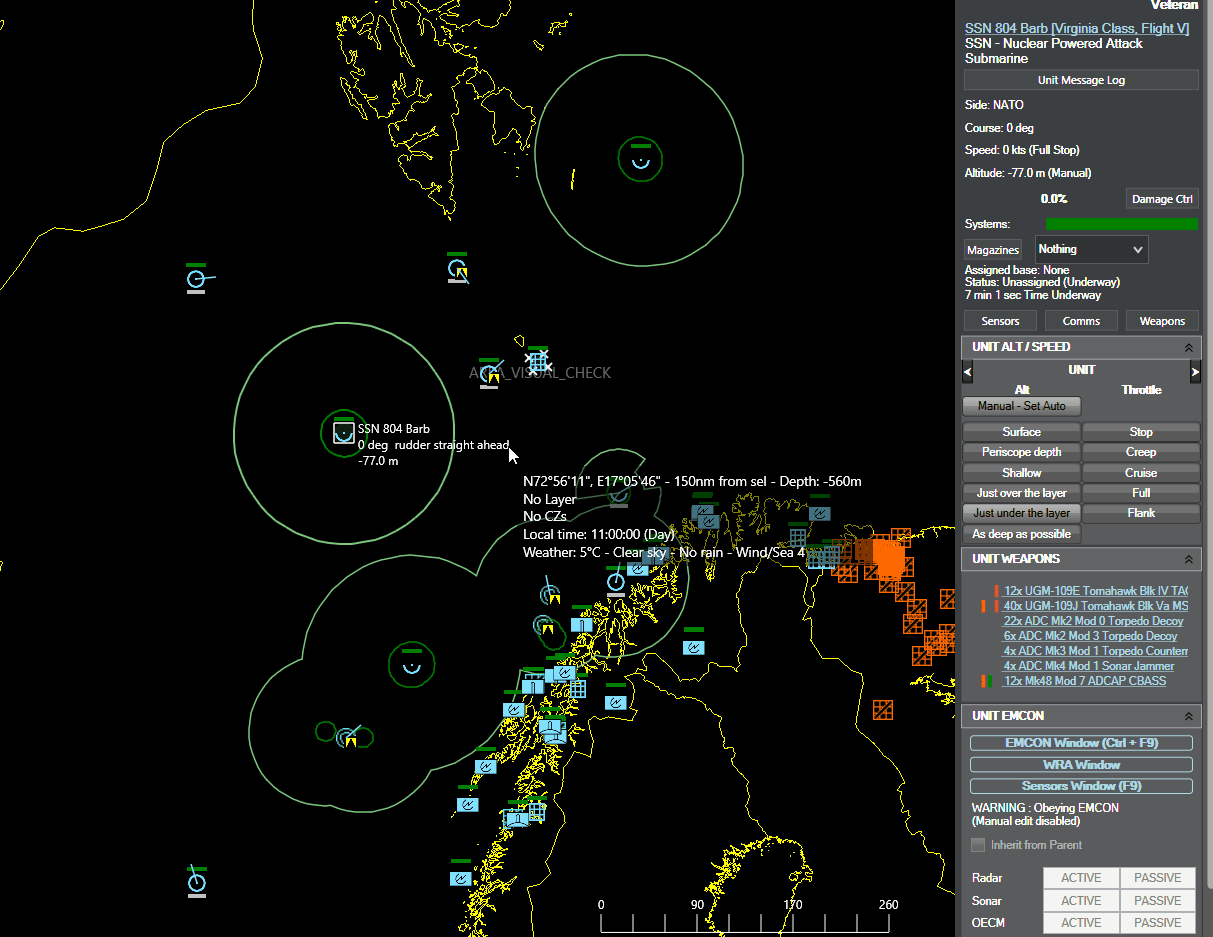Screen dimensions: 1213x937
Task: Open the 6x ADC Mk2 Mod 3 Torpedo Decoy link
Action: [x=1090, y=636]
